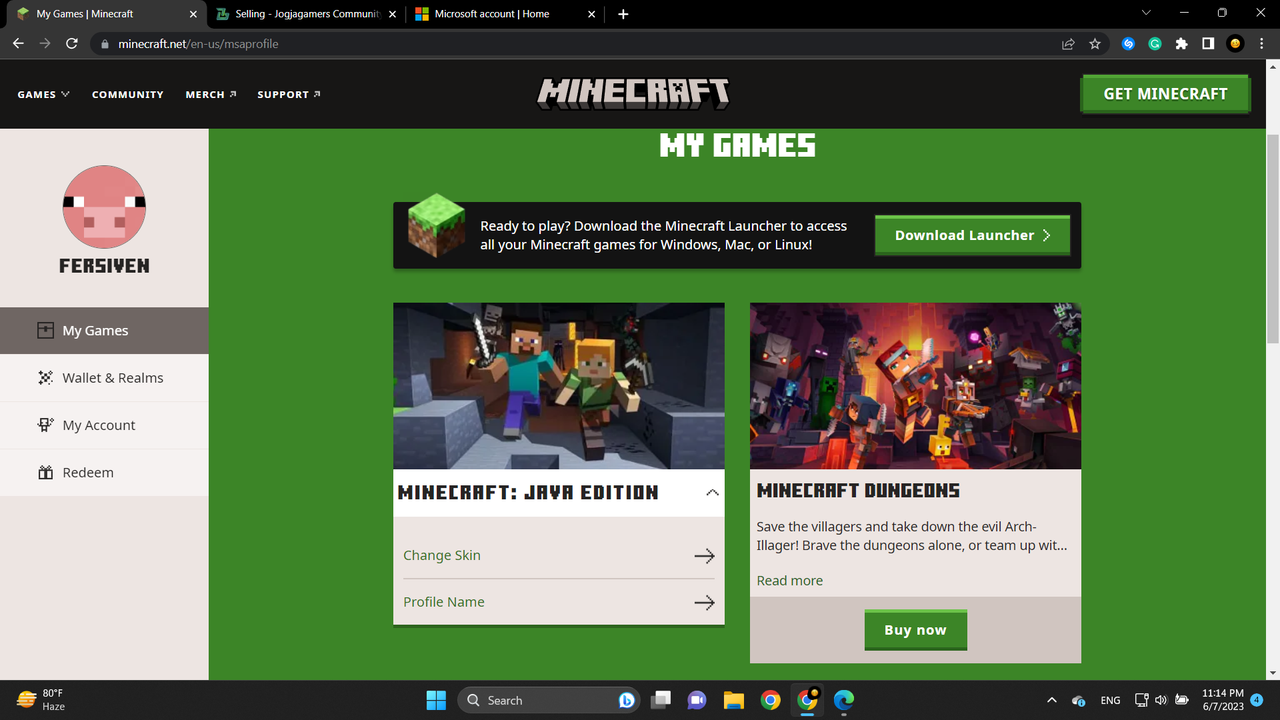Viewport: 1280px width, 720px height.
Task: Open the Shazam extension
Action: (x=1128, y=44)
